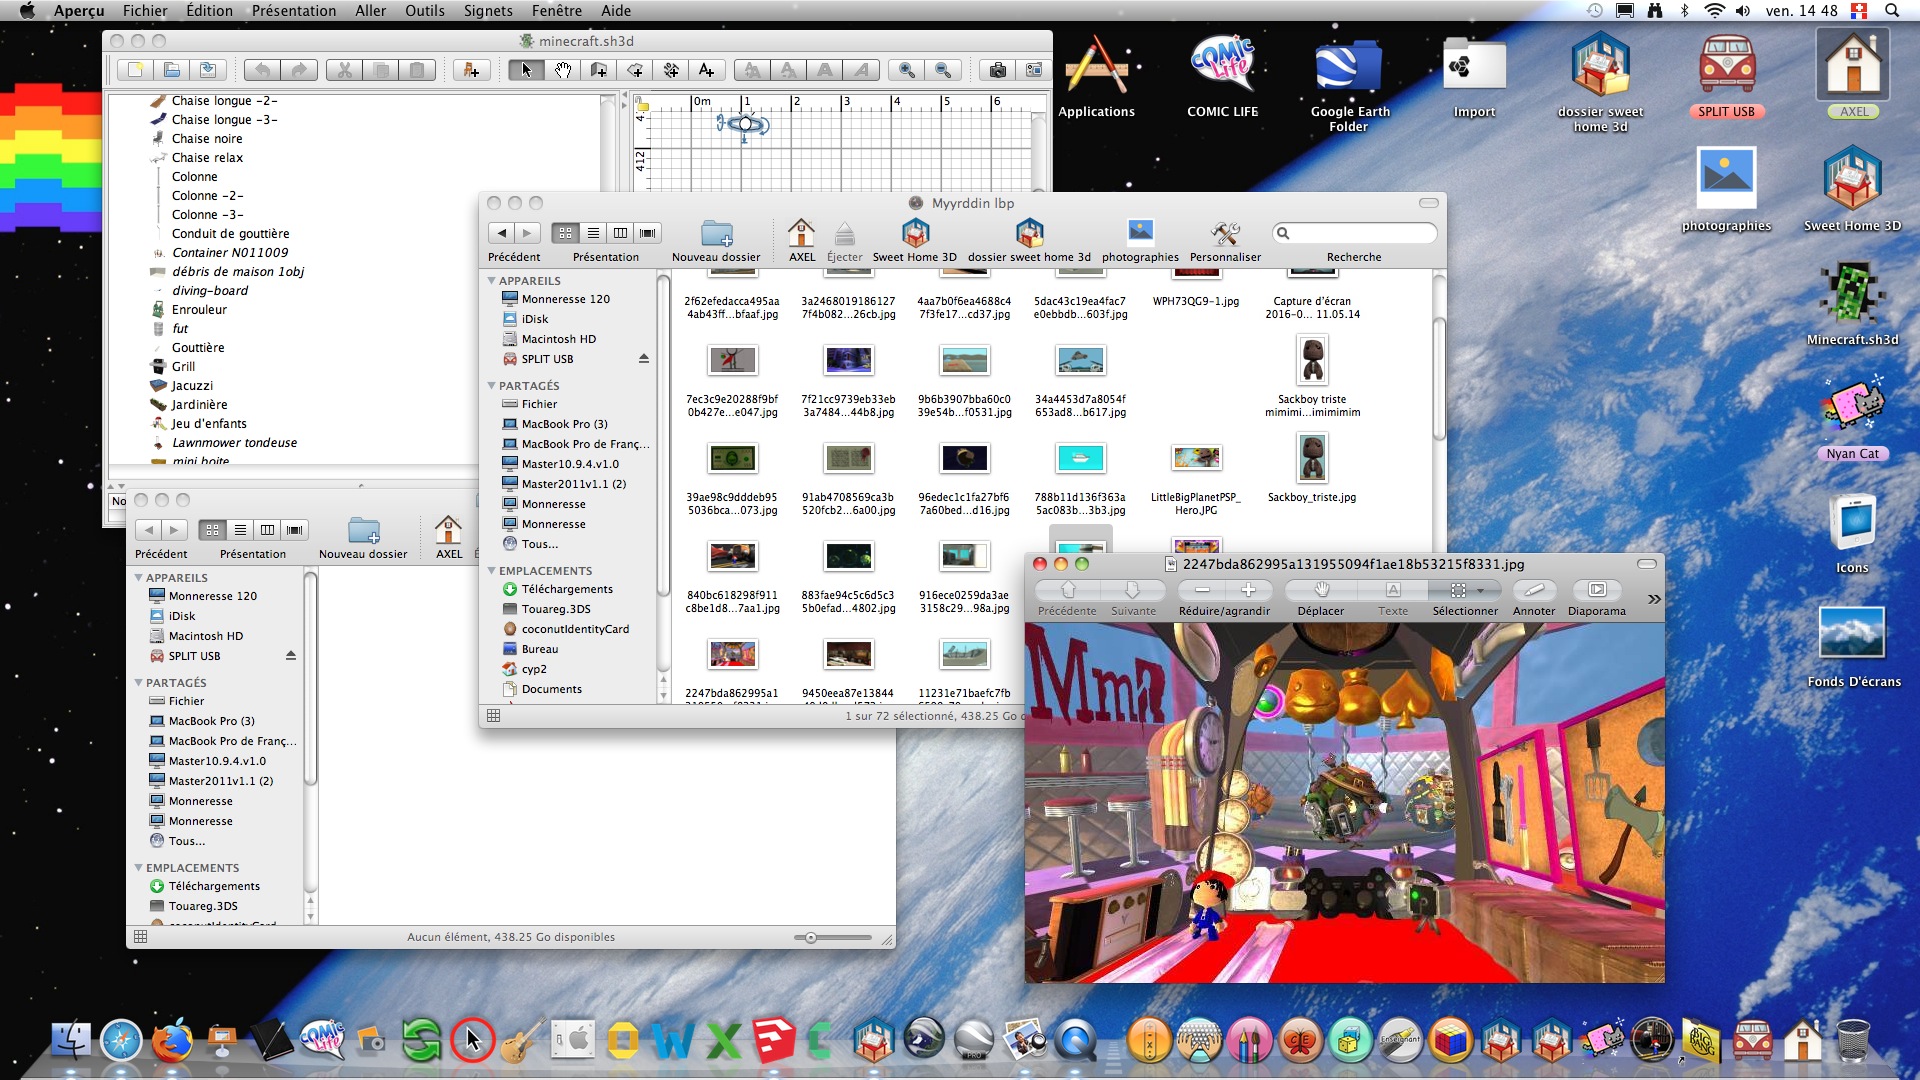The height and width of the screenshot is (1080, 1920).
Task: Click Undo arrow in Sweet Home 3D toolbar
Action: point(262,70)
